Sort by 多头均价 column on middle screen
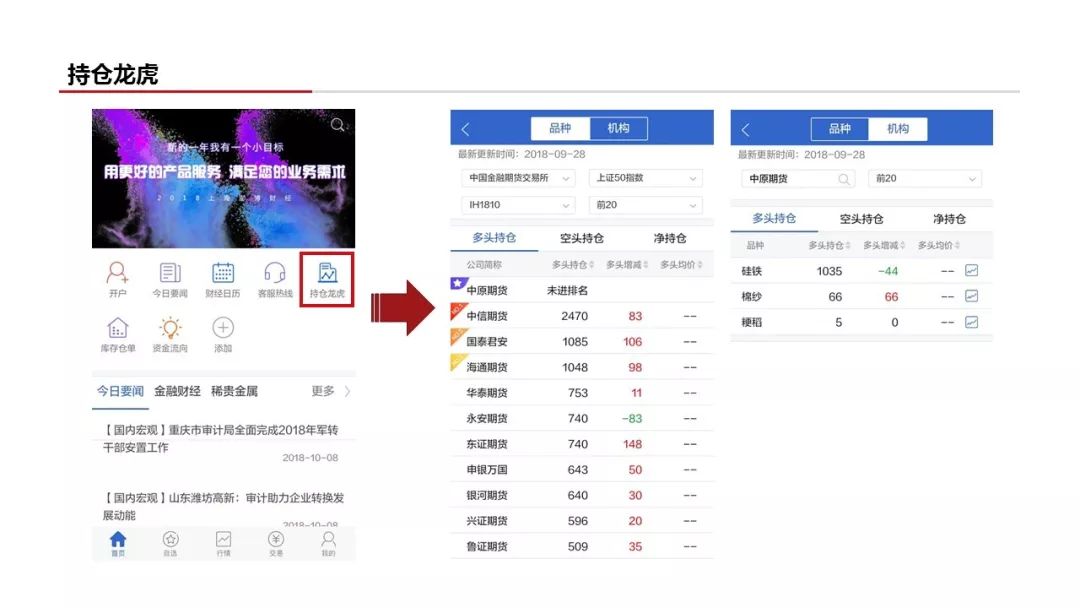The width and height of the screenshot is (1080, 608). 681,264
